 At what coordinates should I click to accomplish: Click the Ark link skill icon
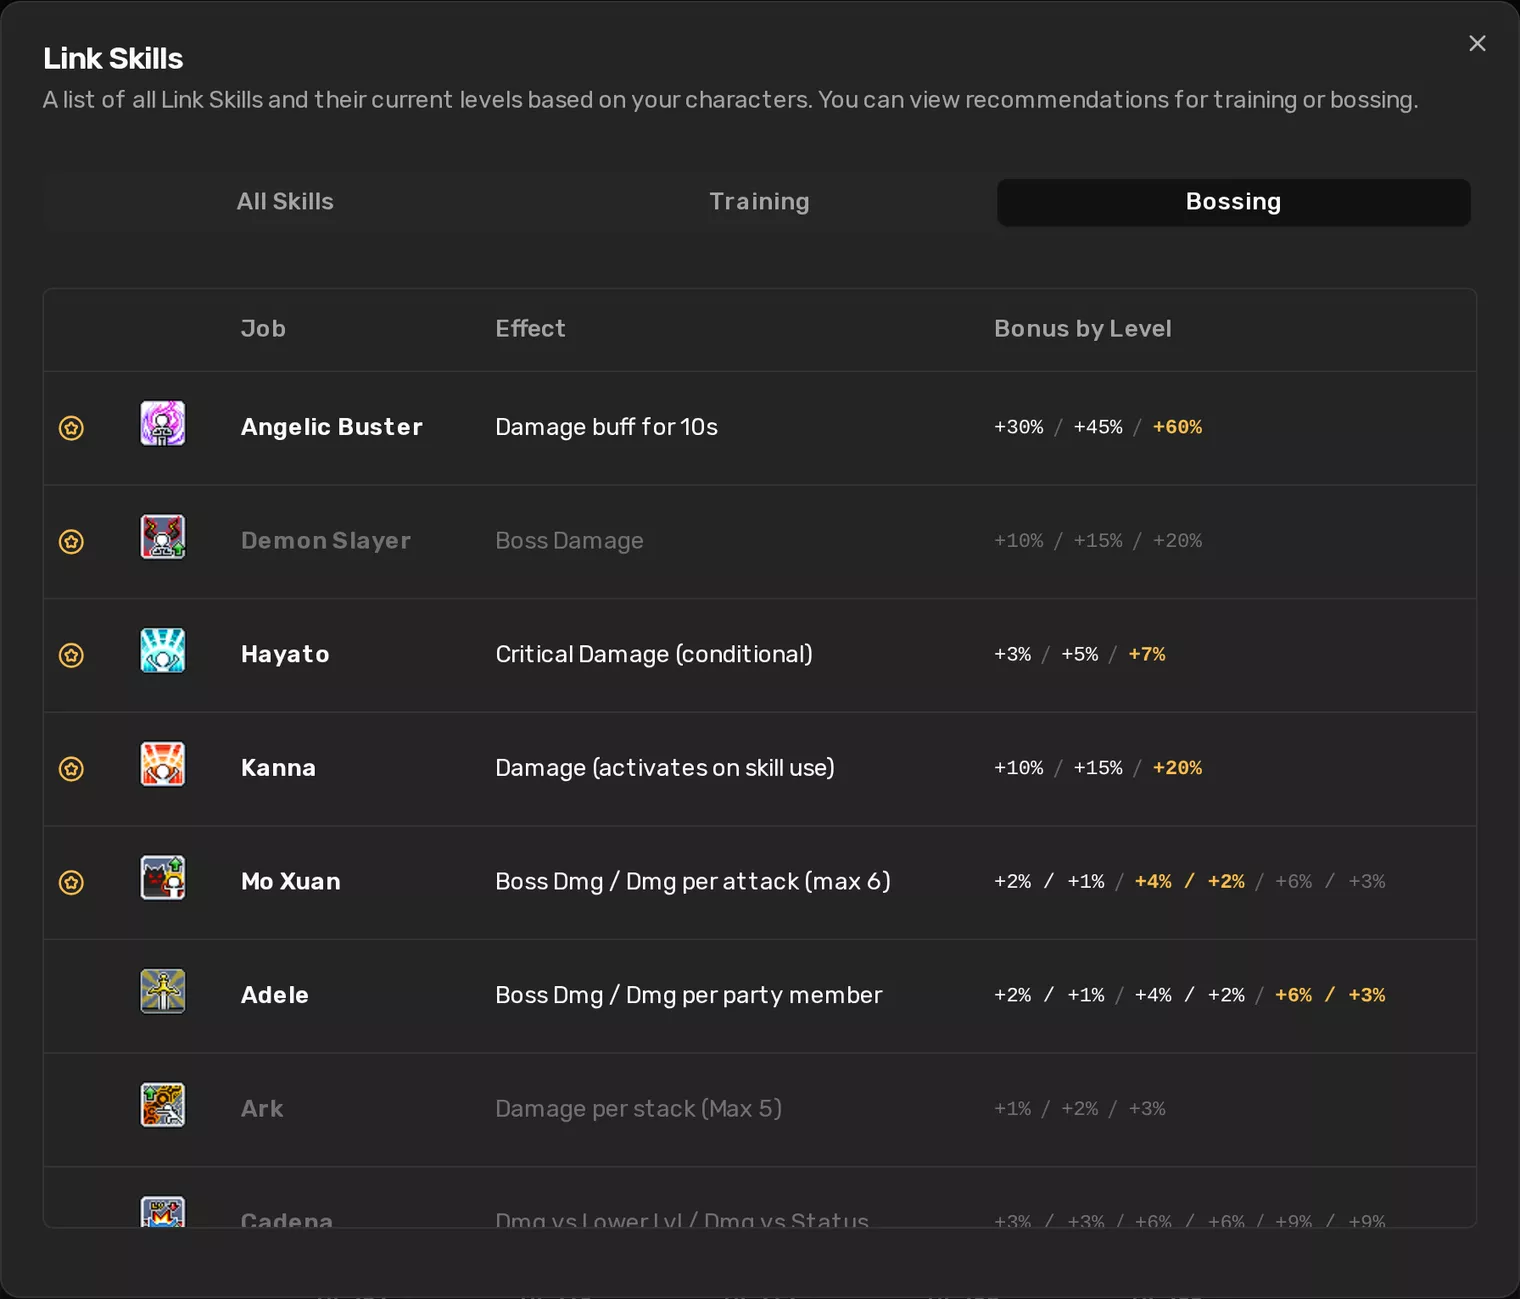click(163, 1105)
